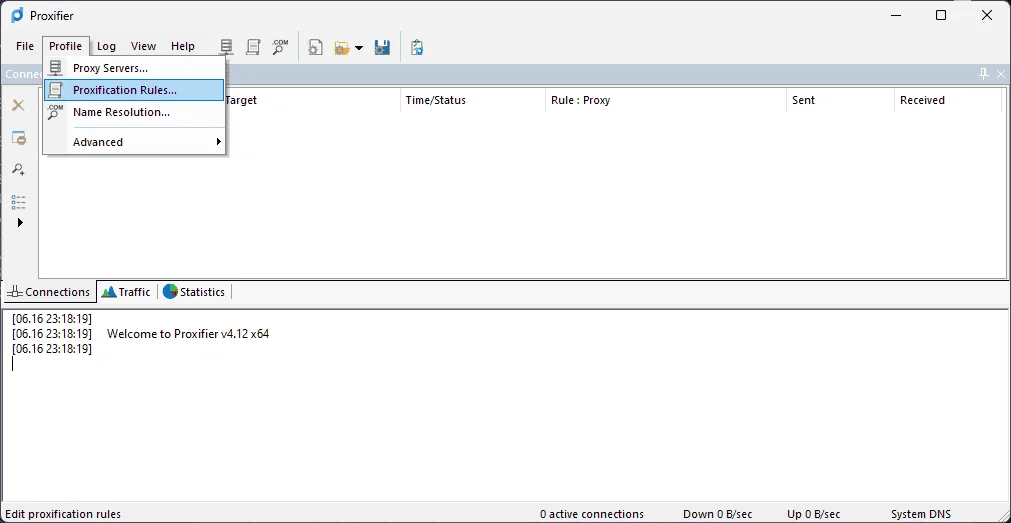
Task: Select Proxification Rules... menu entry
Action: coord(134,90)
